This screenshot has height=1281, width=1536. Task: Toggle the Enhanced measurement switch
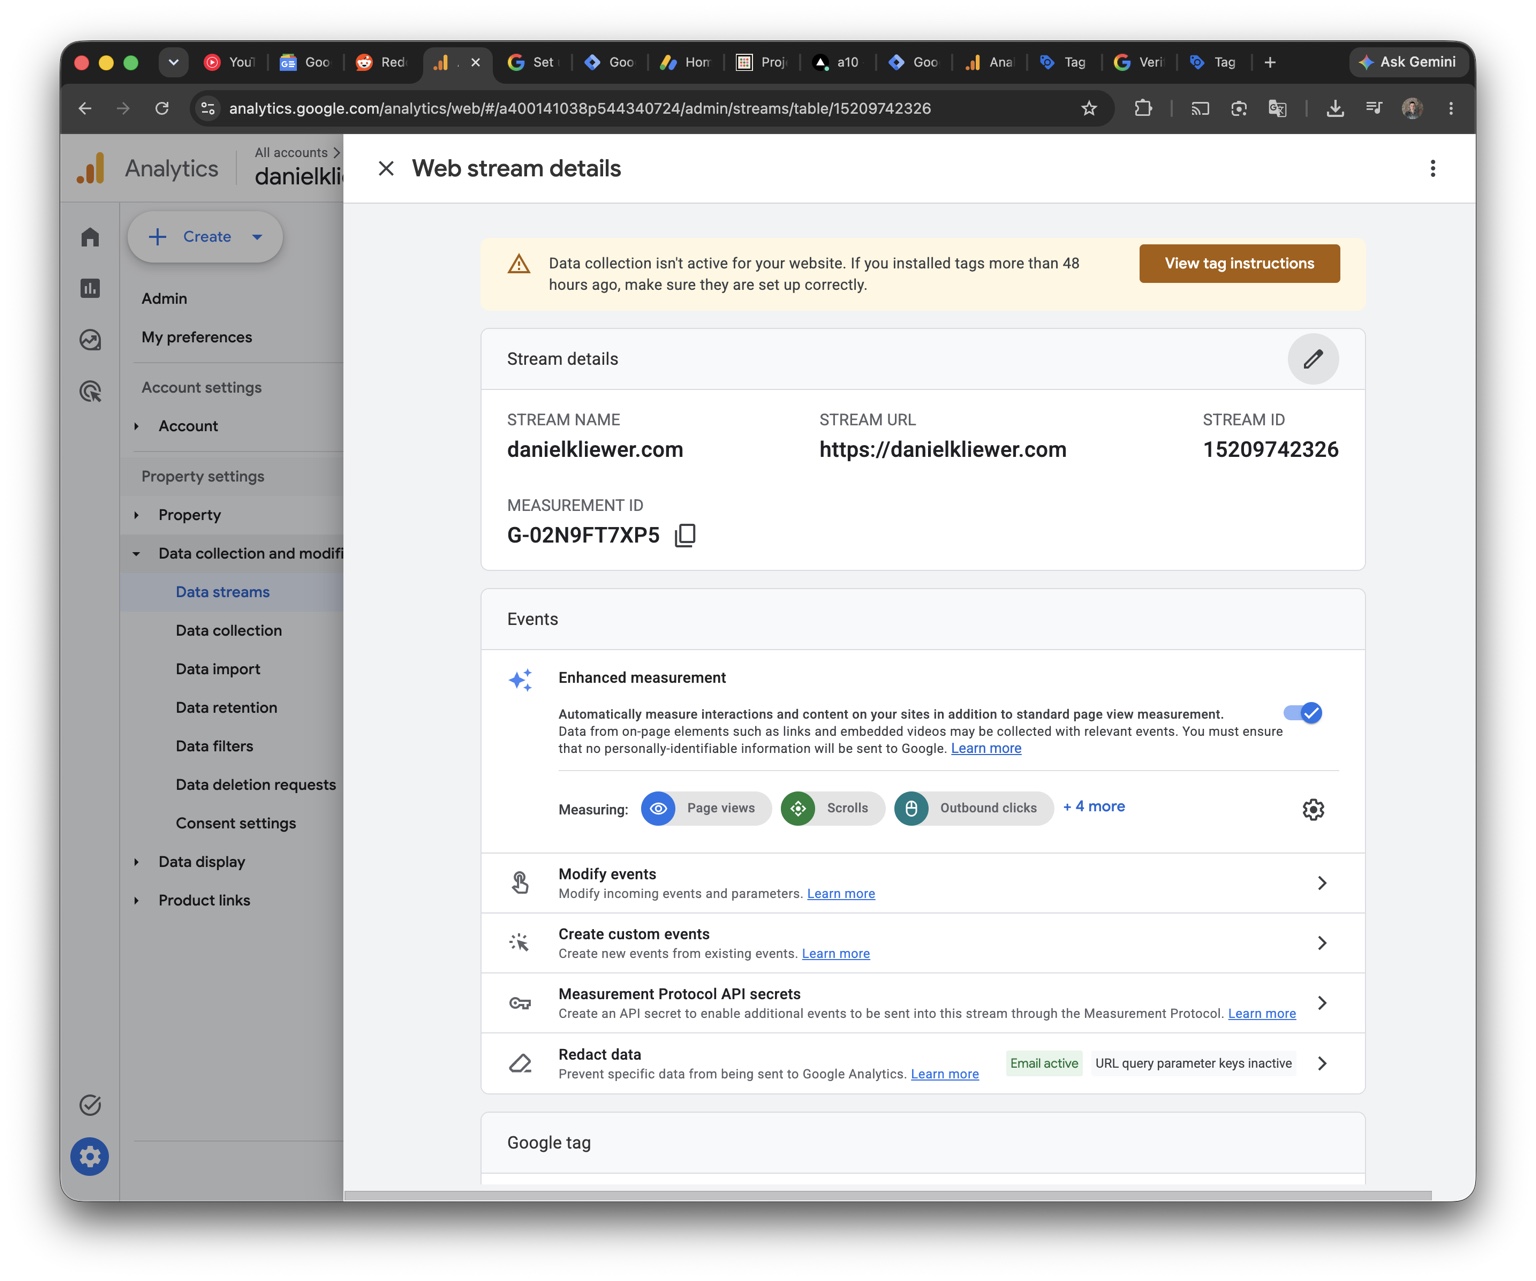coord(1303,713)
